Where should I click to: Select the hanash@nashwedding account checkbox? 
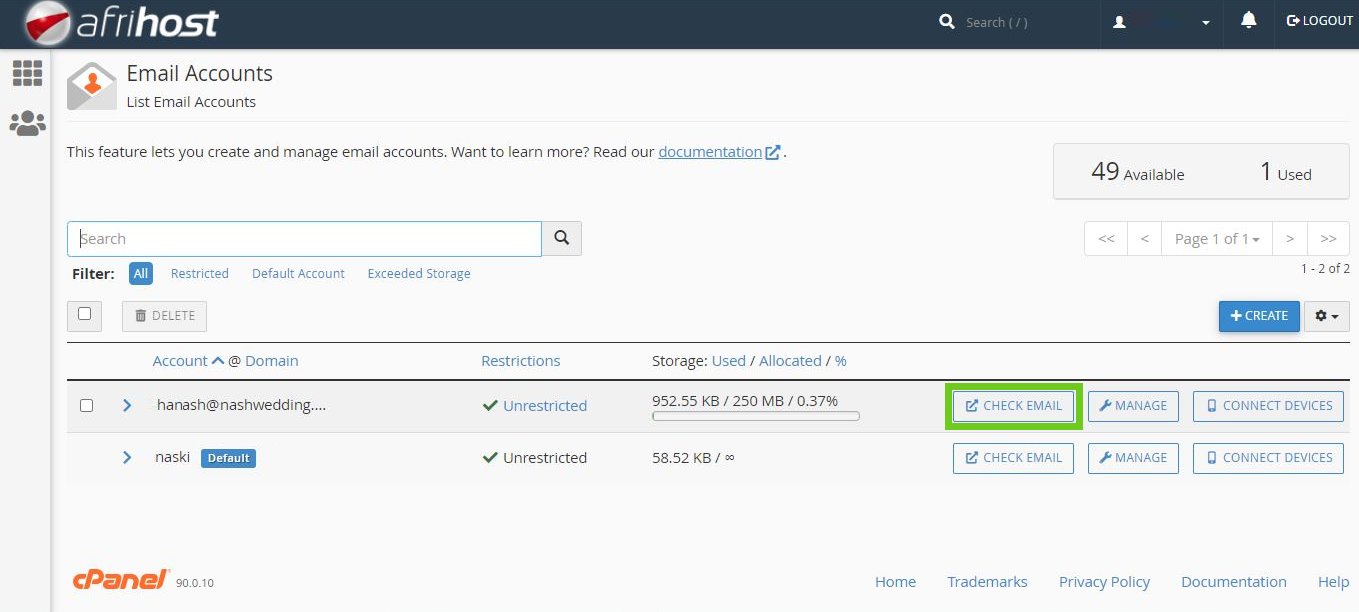pos(86,406)
